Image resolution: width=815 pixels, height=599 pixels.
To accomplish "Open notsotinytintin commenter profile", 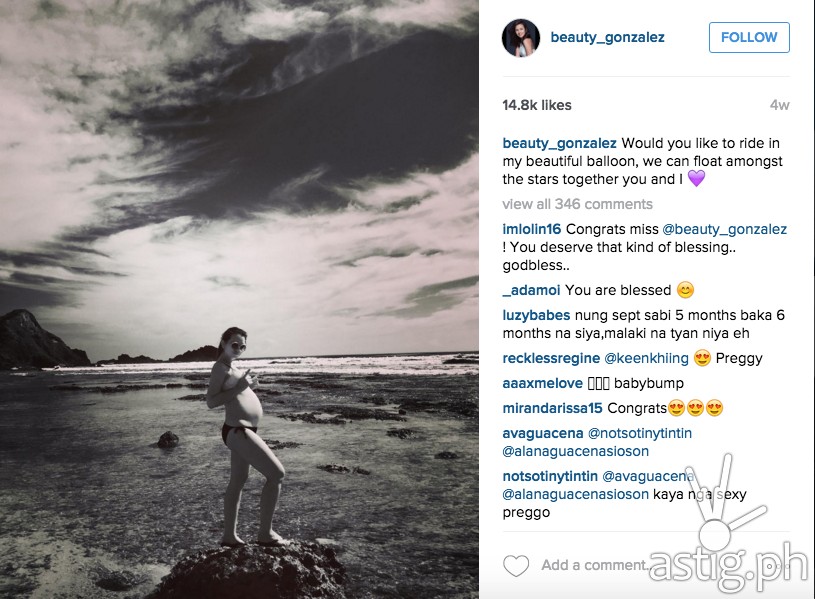I will click(550, 476).
